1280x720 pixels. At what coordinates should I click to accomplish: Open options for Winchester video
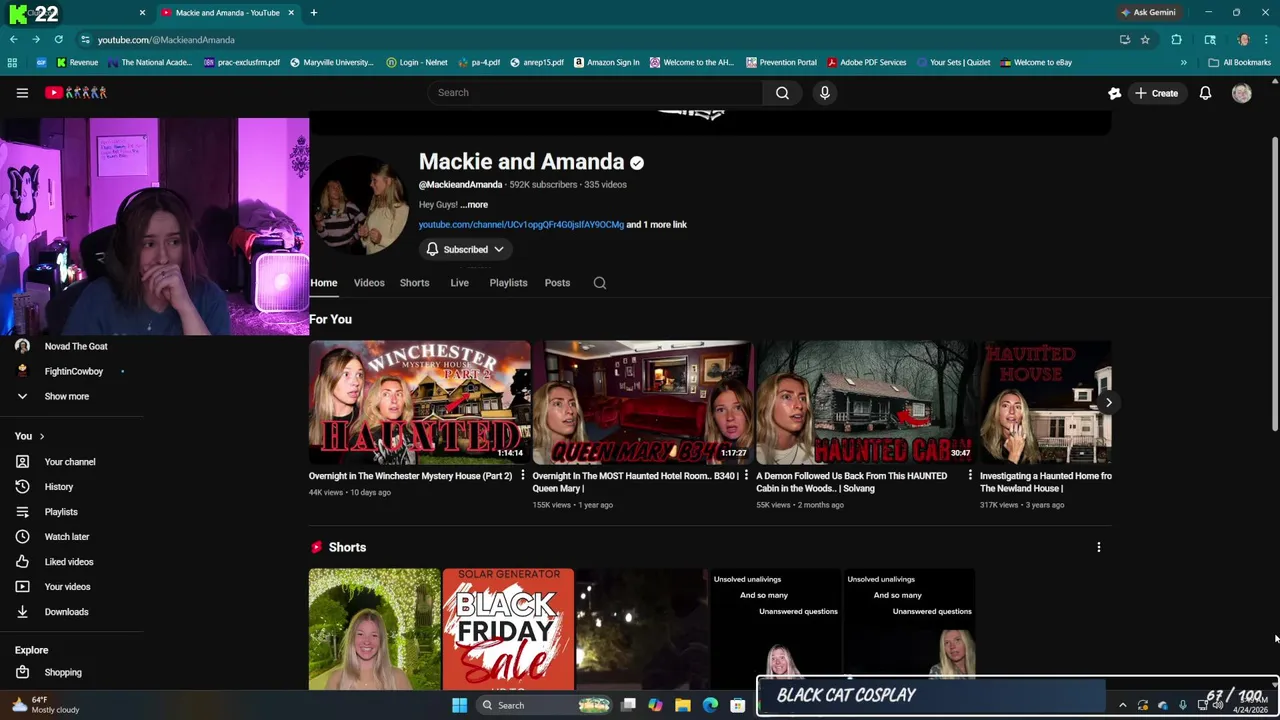coord(522,476)
